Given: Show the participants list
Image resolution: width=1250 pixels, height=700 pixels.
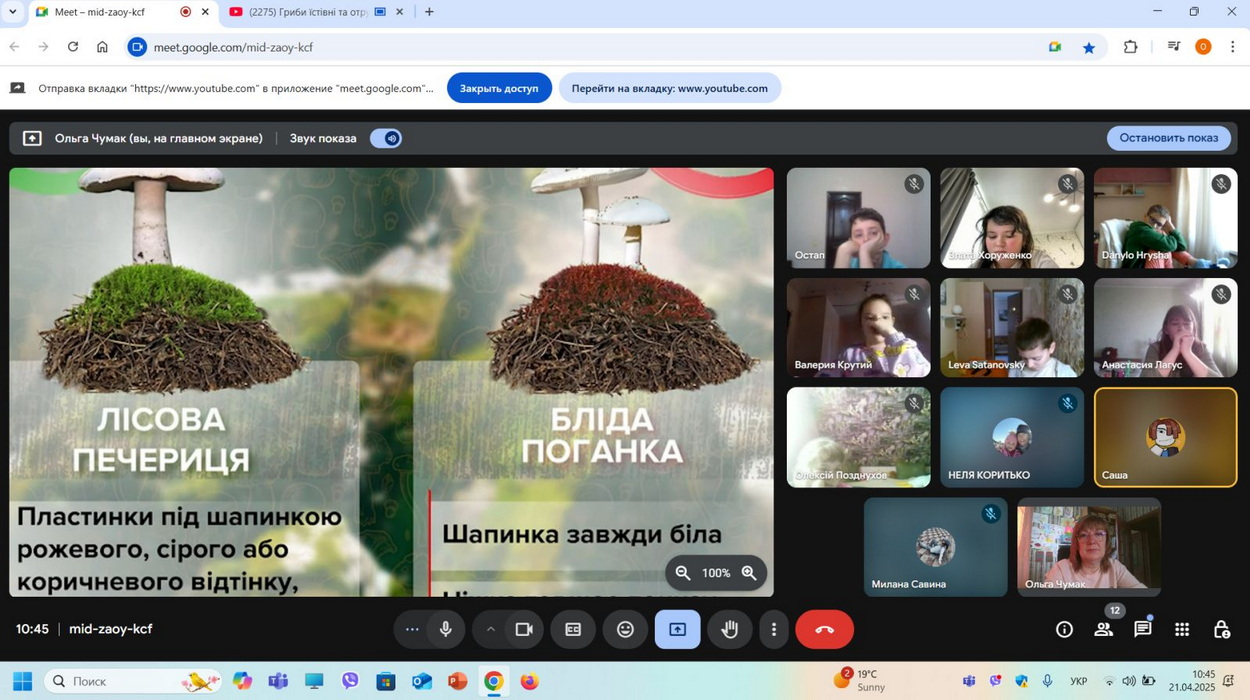Looking at the screenshot, I should 1103,629.
